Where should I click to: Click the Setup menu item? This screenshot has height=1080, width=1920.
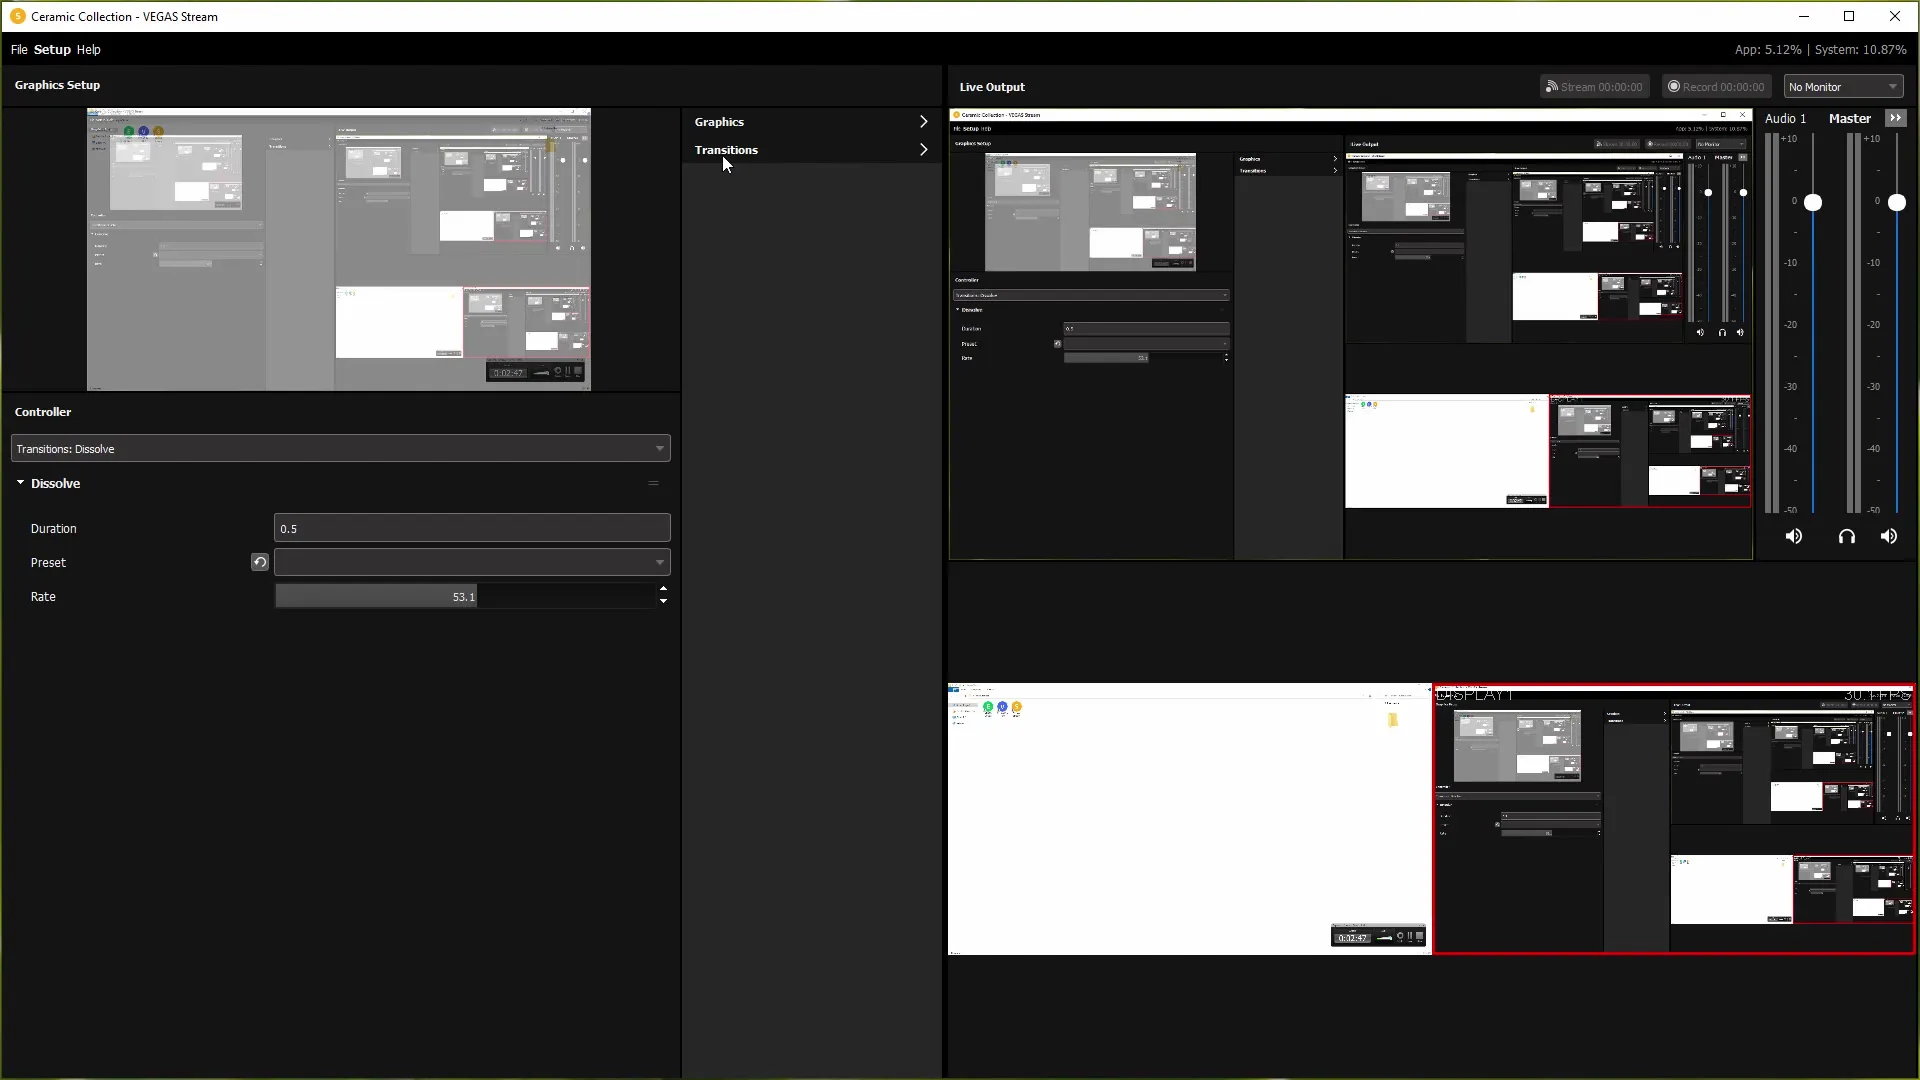pyautogui.click(x=51, y=49)
